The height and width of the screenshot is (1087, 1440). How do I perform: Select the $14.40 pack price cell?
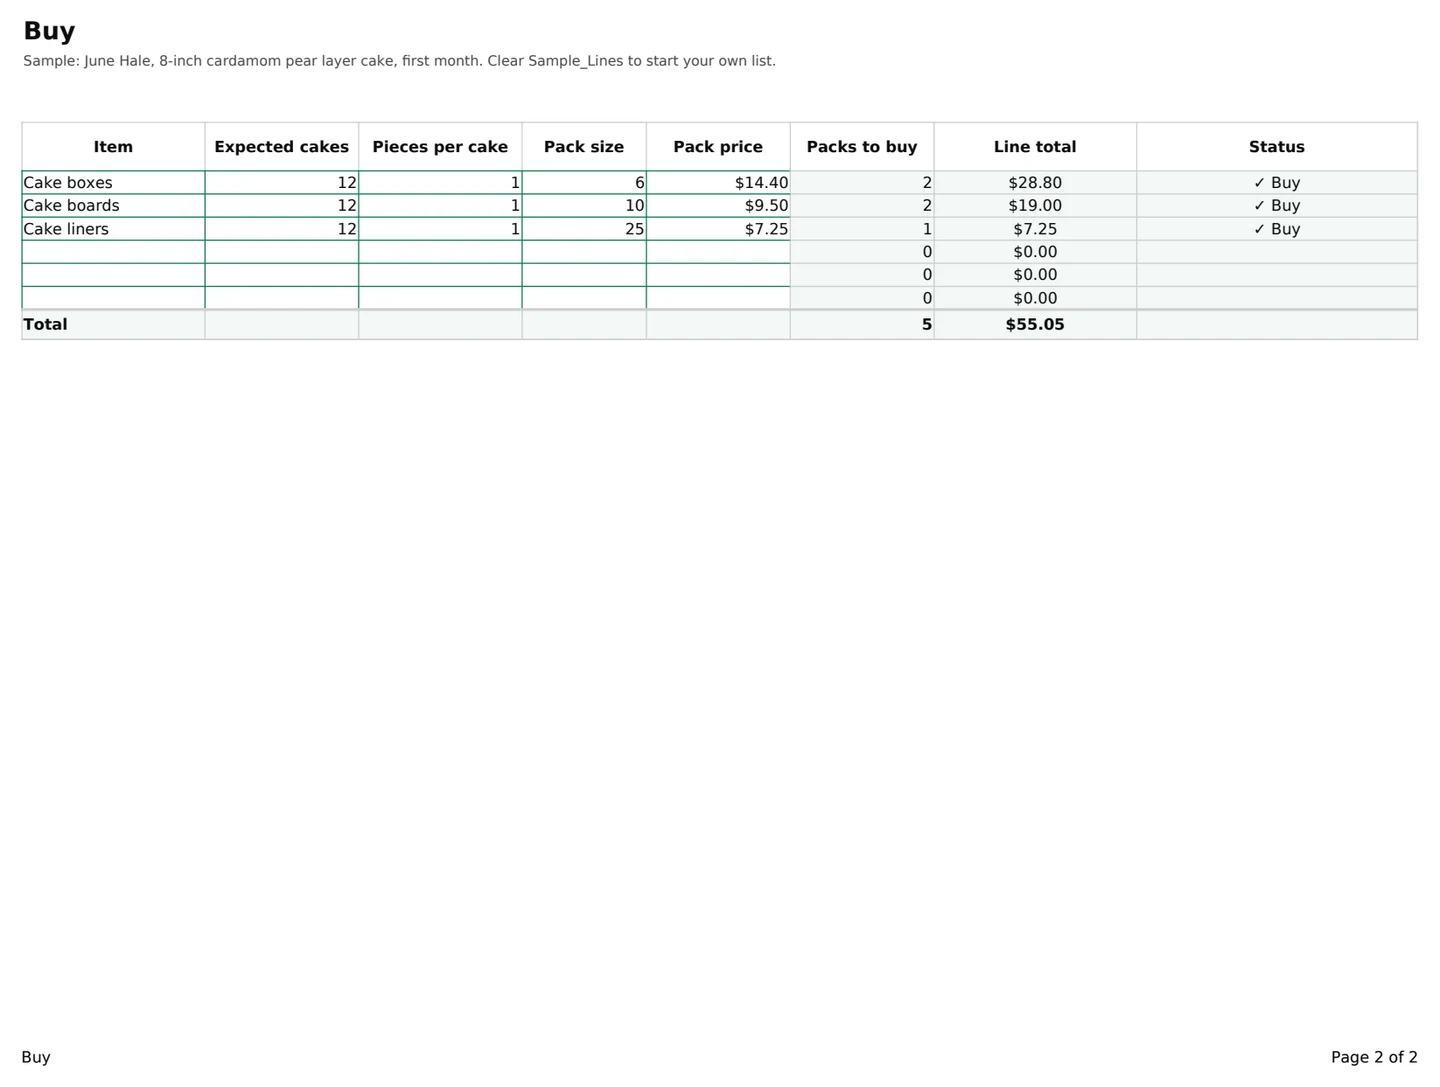pyautogui.click(x=718, y=183)
